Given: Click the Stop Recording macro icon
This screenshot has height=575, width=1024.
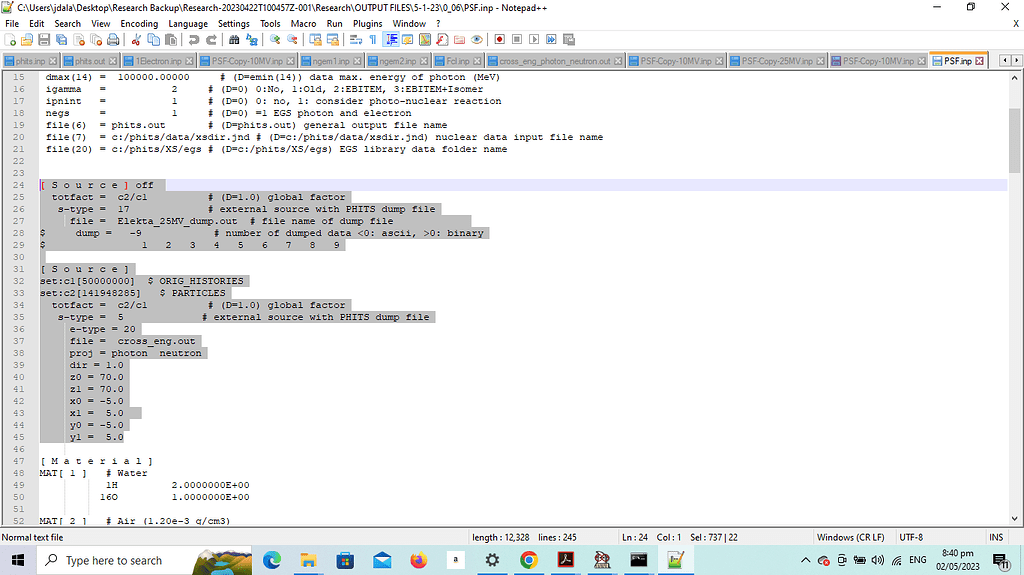Looking at the screenshot, I should tap(517, 40).
